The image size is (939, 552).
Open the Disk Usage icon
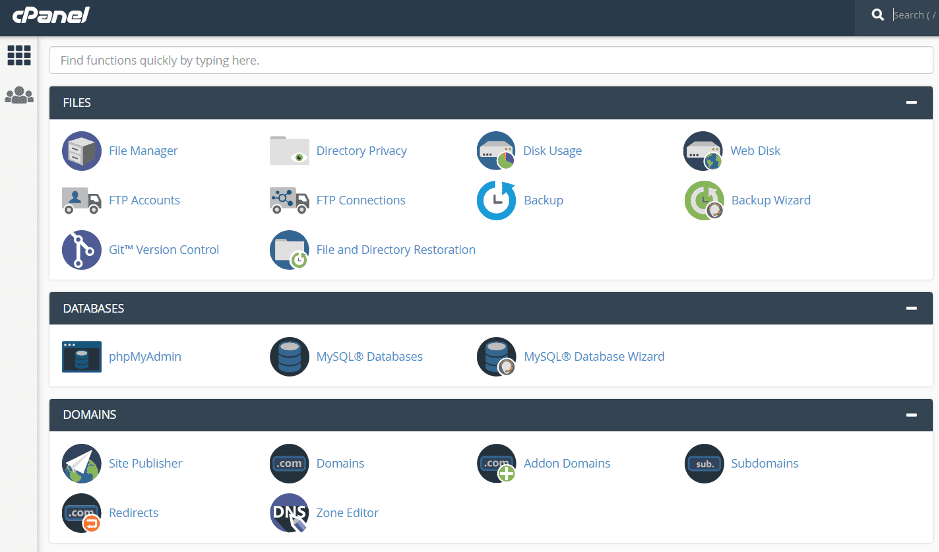point(496,151)
